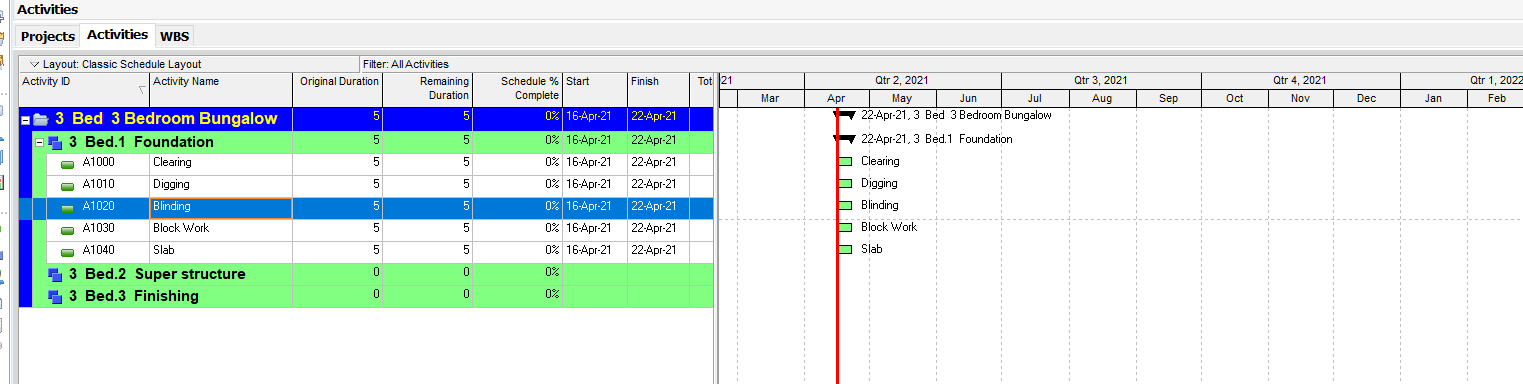Switch to the Projects tab
This screenshot has width=1523, height=384.
(48, 36)
